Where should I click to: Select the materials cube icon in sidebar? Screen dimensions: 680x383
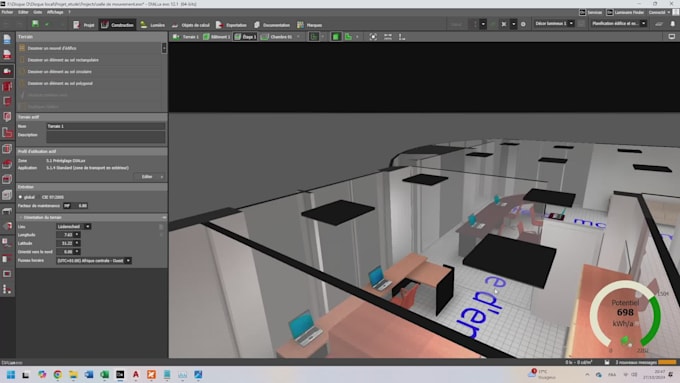[7, 226]
